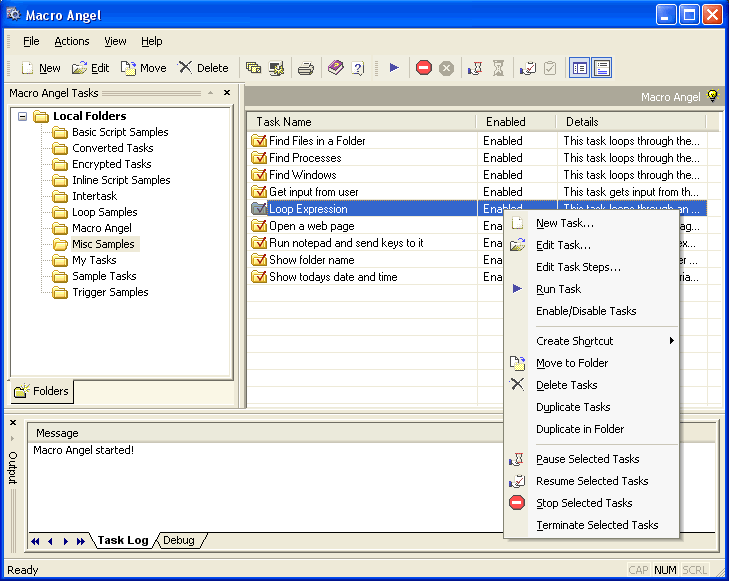729x581 pixels.
Task: Choose Pause Selected Tasks
Action: 591,459
